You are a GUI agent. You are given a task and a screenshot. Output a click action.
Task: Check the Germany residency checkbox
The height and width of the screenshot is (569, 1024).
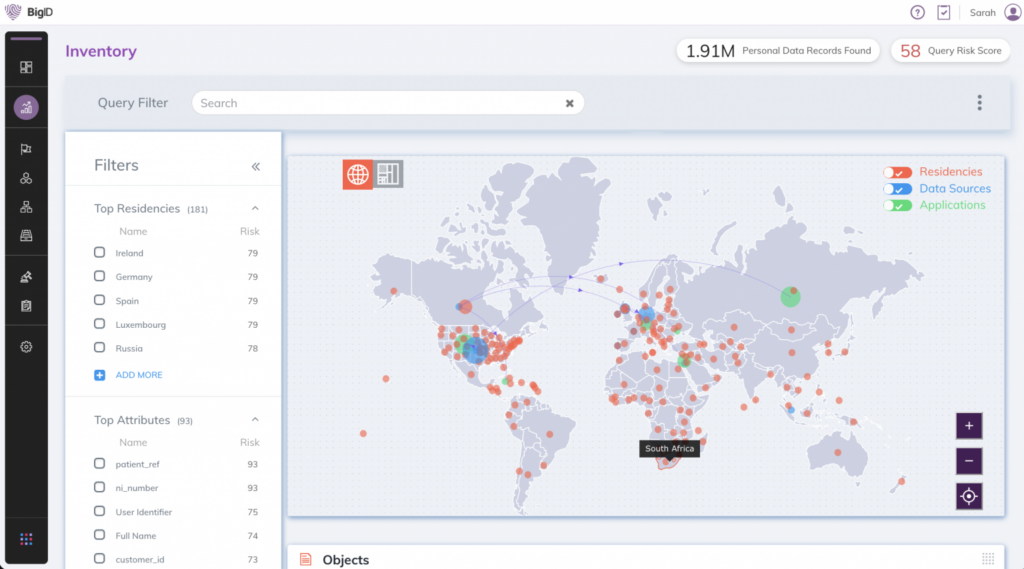tap(99, 276)
